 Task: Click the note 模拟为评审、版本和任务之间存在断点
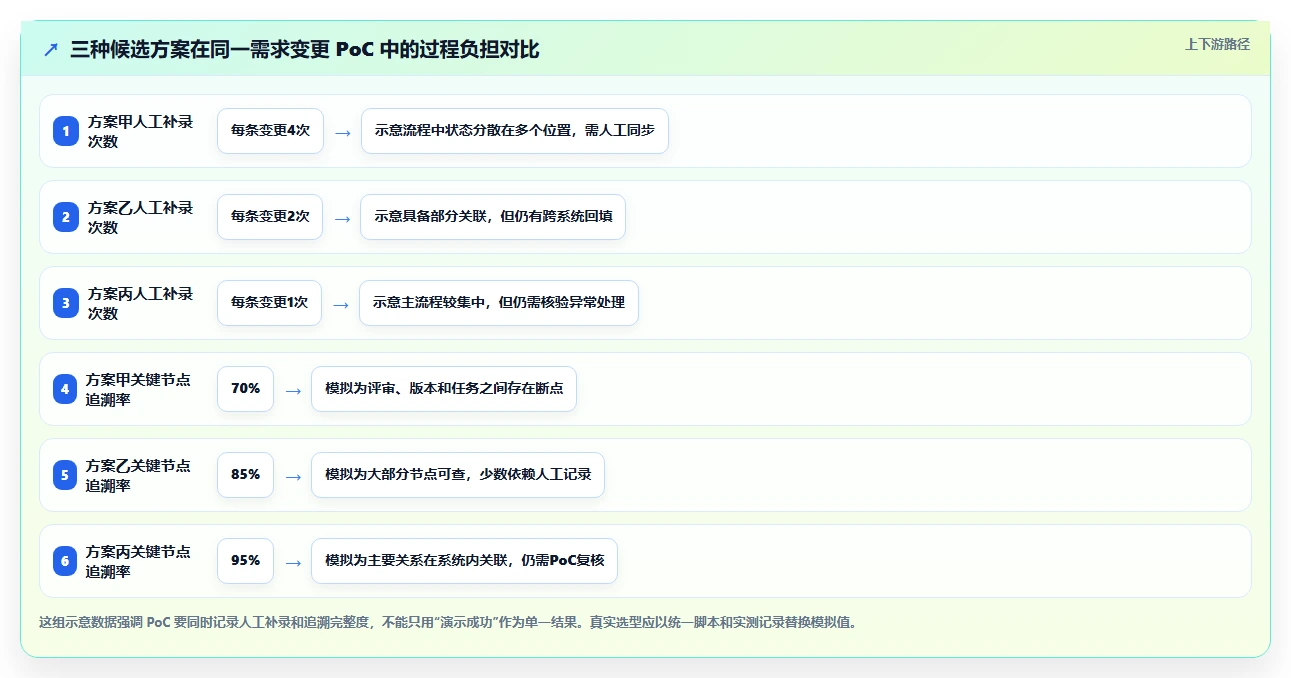pos(444,389)
